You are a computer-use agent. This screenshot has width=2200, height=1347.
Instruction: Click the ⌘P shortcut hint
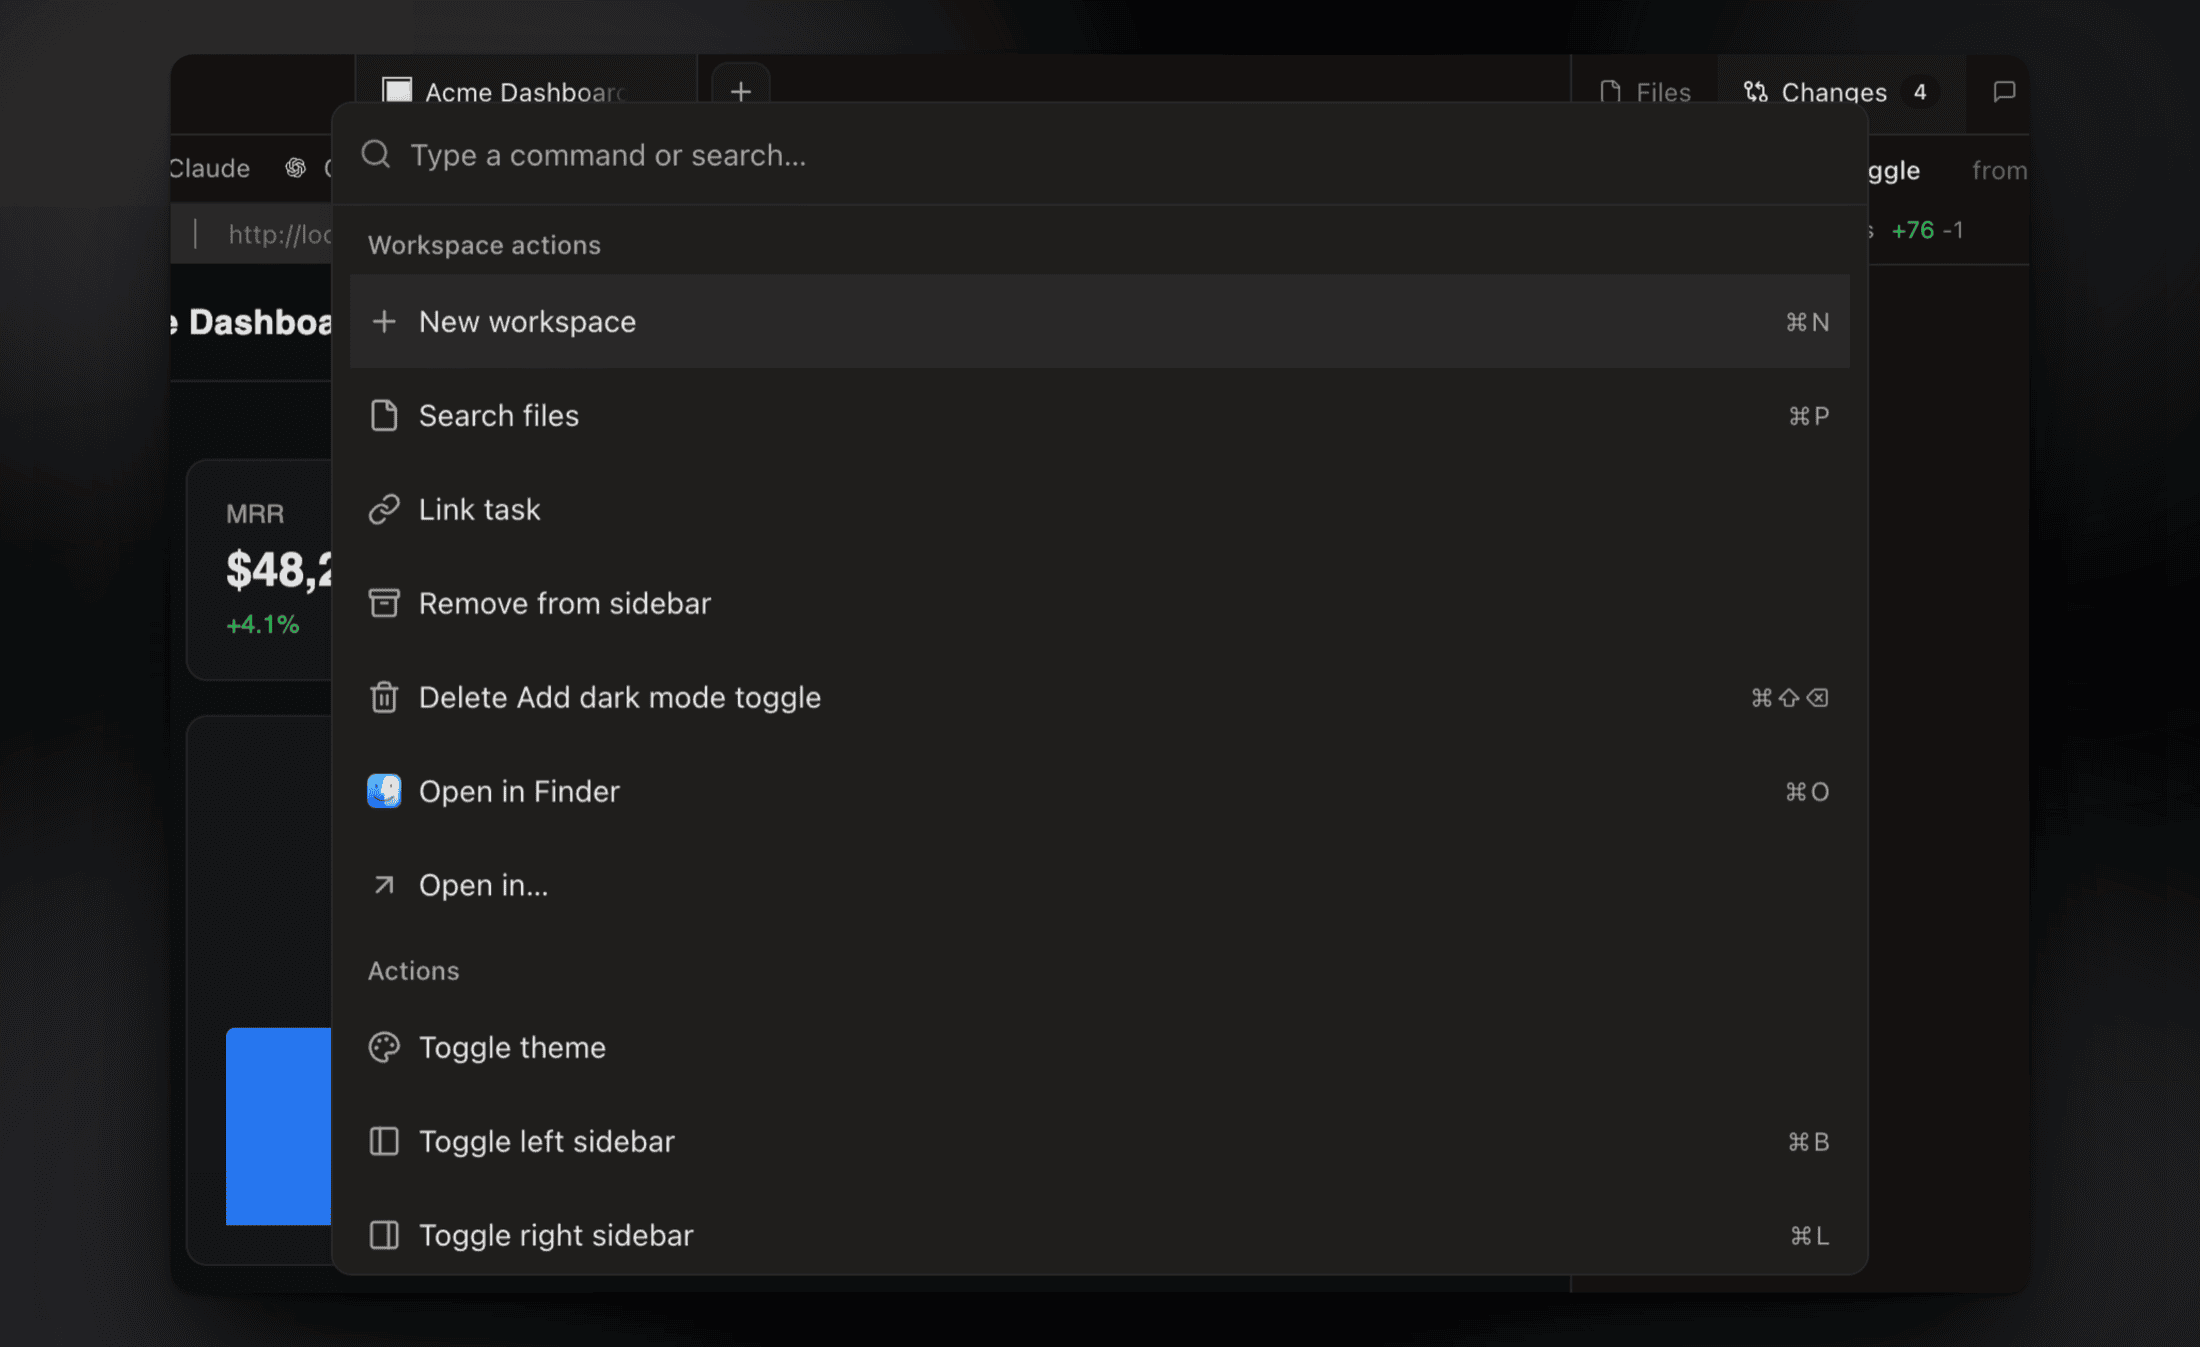click(1809, 416)
